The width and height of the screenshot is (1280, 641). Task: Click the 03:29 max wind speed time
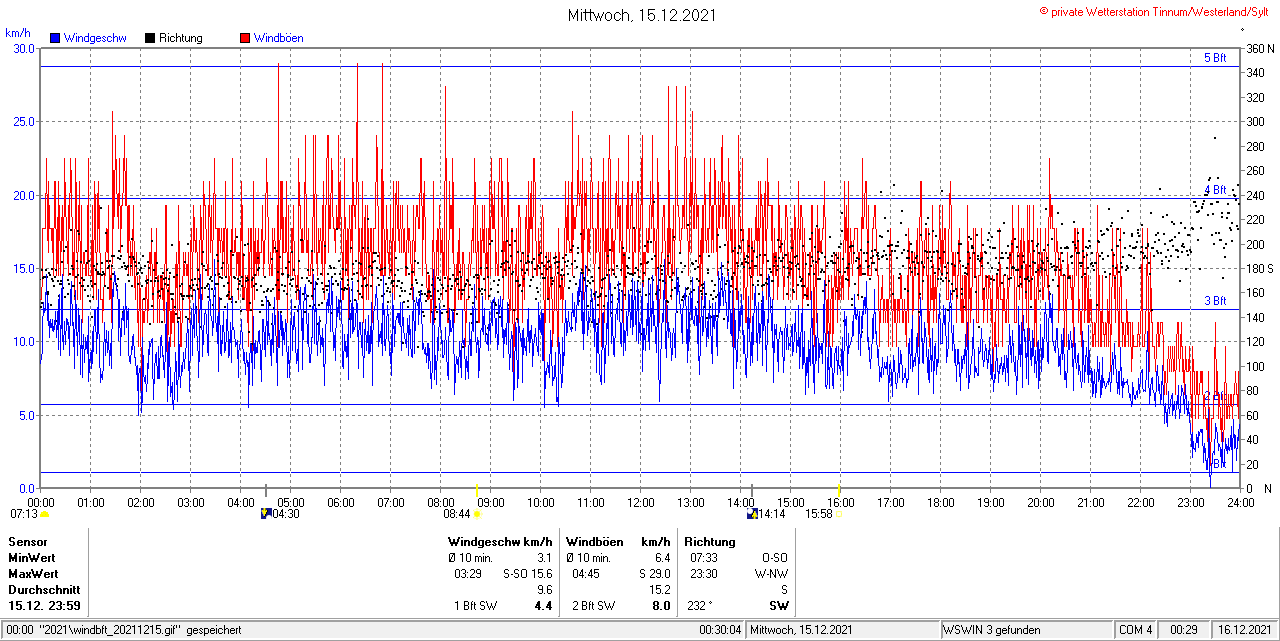tap(469, 574)
